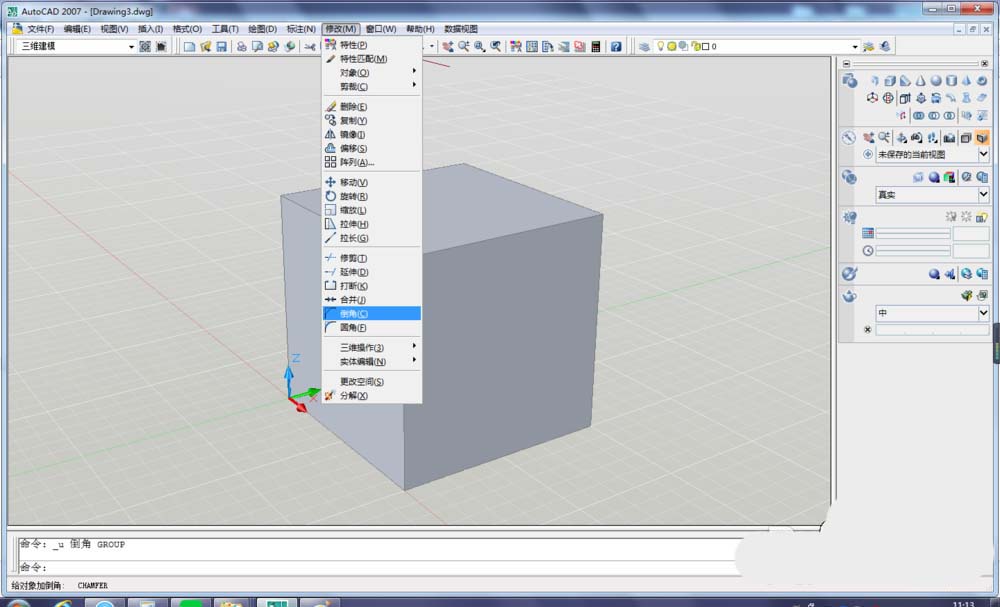This screenshot has height=607, width=1000.
Task: Select 移动(V) move menu entry
Action: (372, 182)
